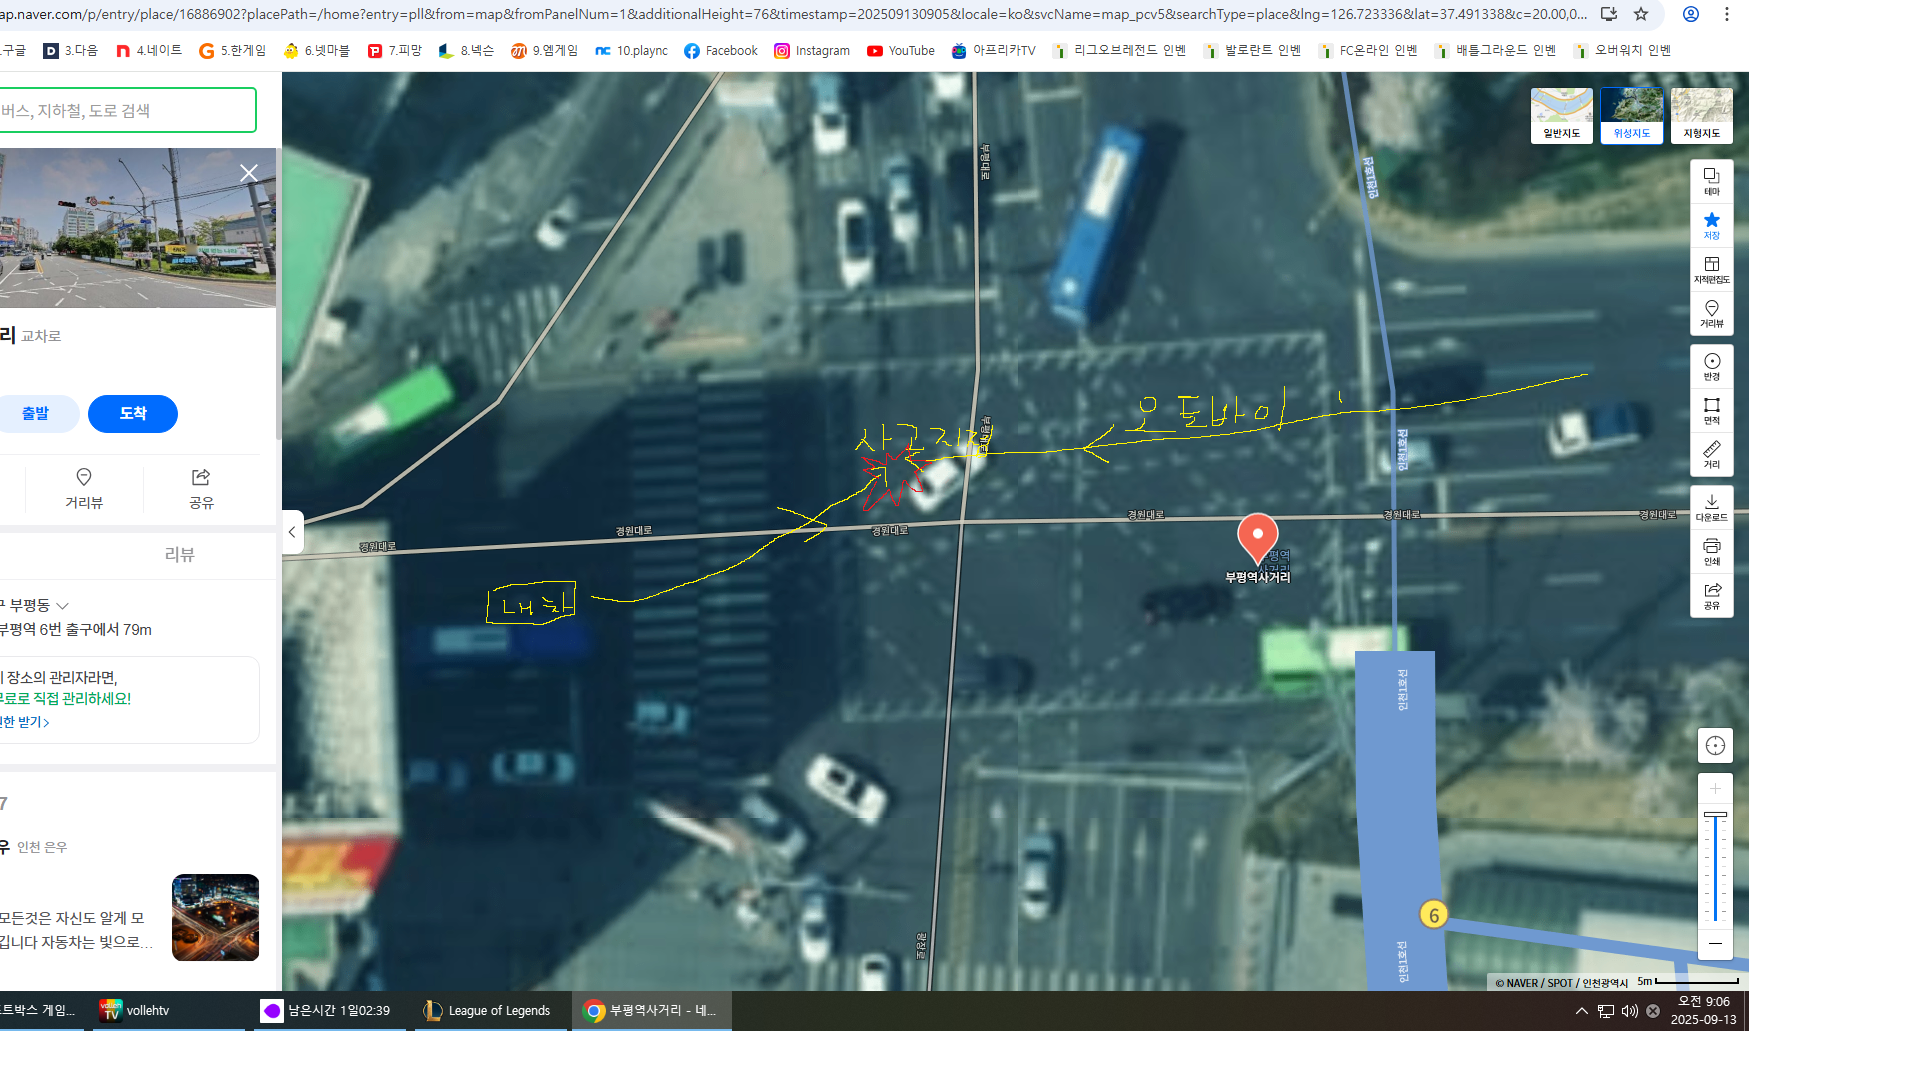Open the 테마 (theme) map tool
1920x1080 pixels.
point(1711,181)
